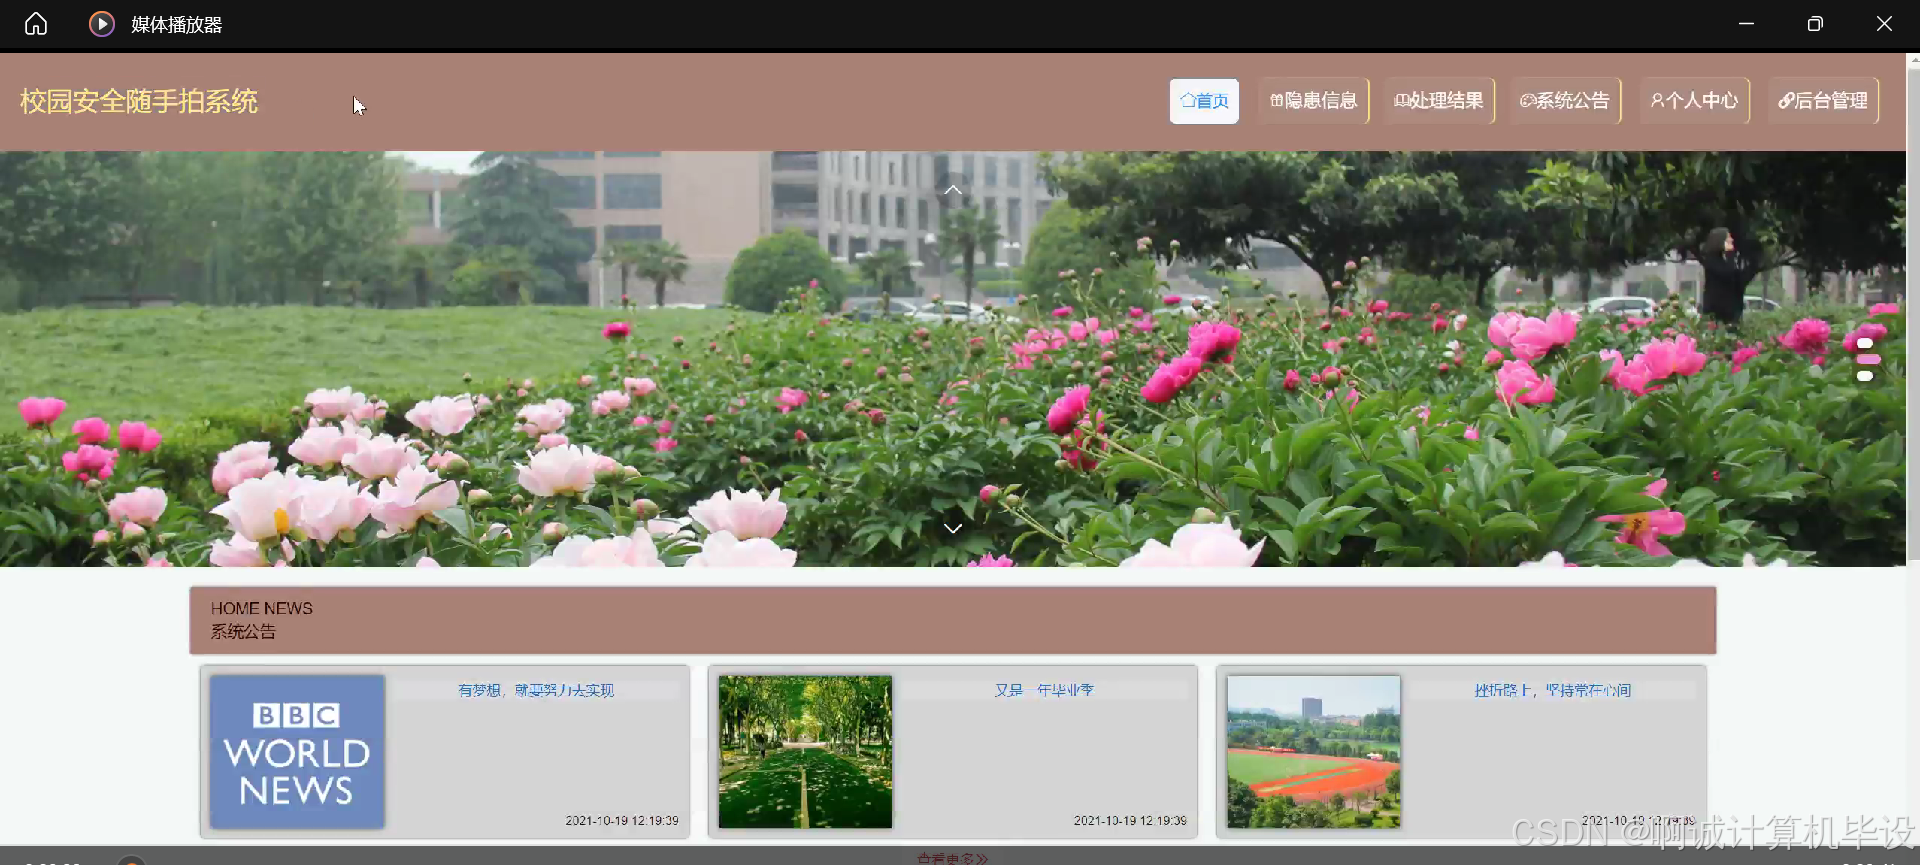The height and width of the screenshot is (865, 1920).
Task: Click the HOME NEWS 系统公告 header
Action: pyautogui.click(x=953, y=620)
